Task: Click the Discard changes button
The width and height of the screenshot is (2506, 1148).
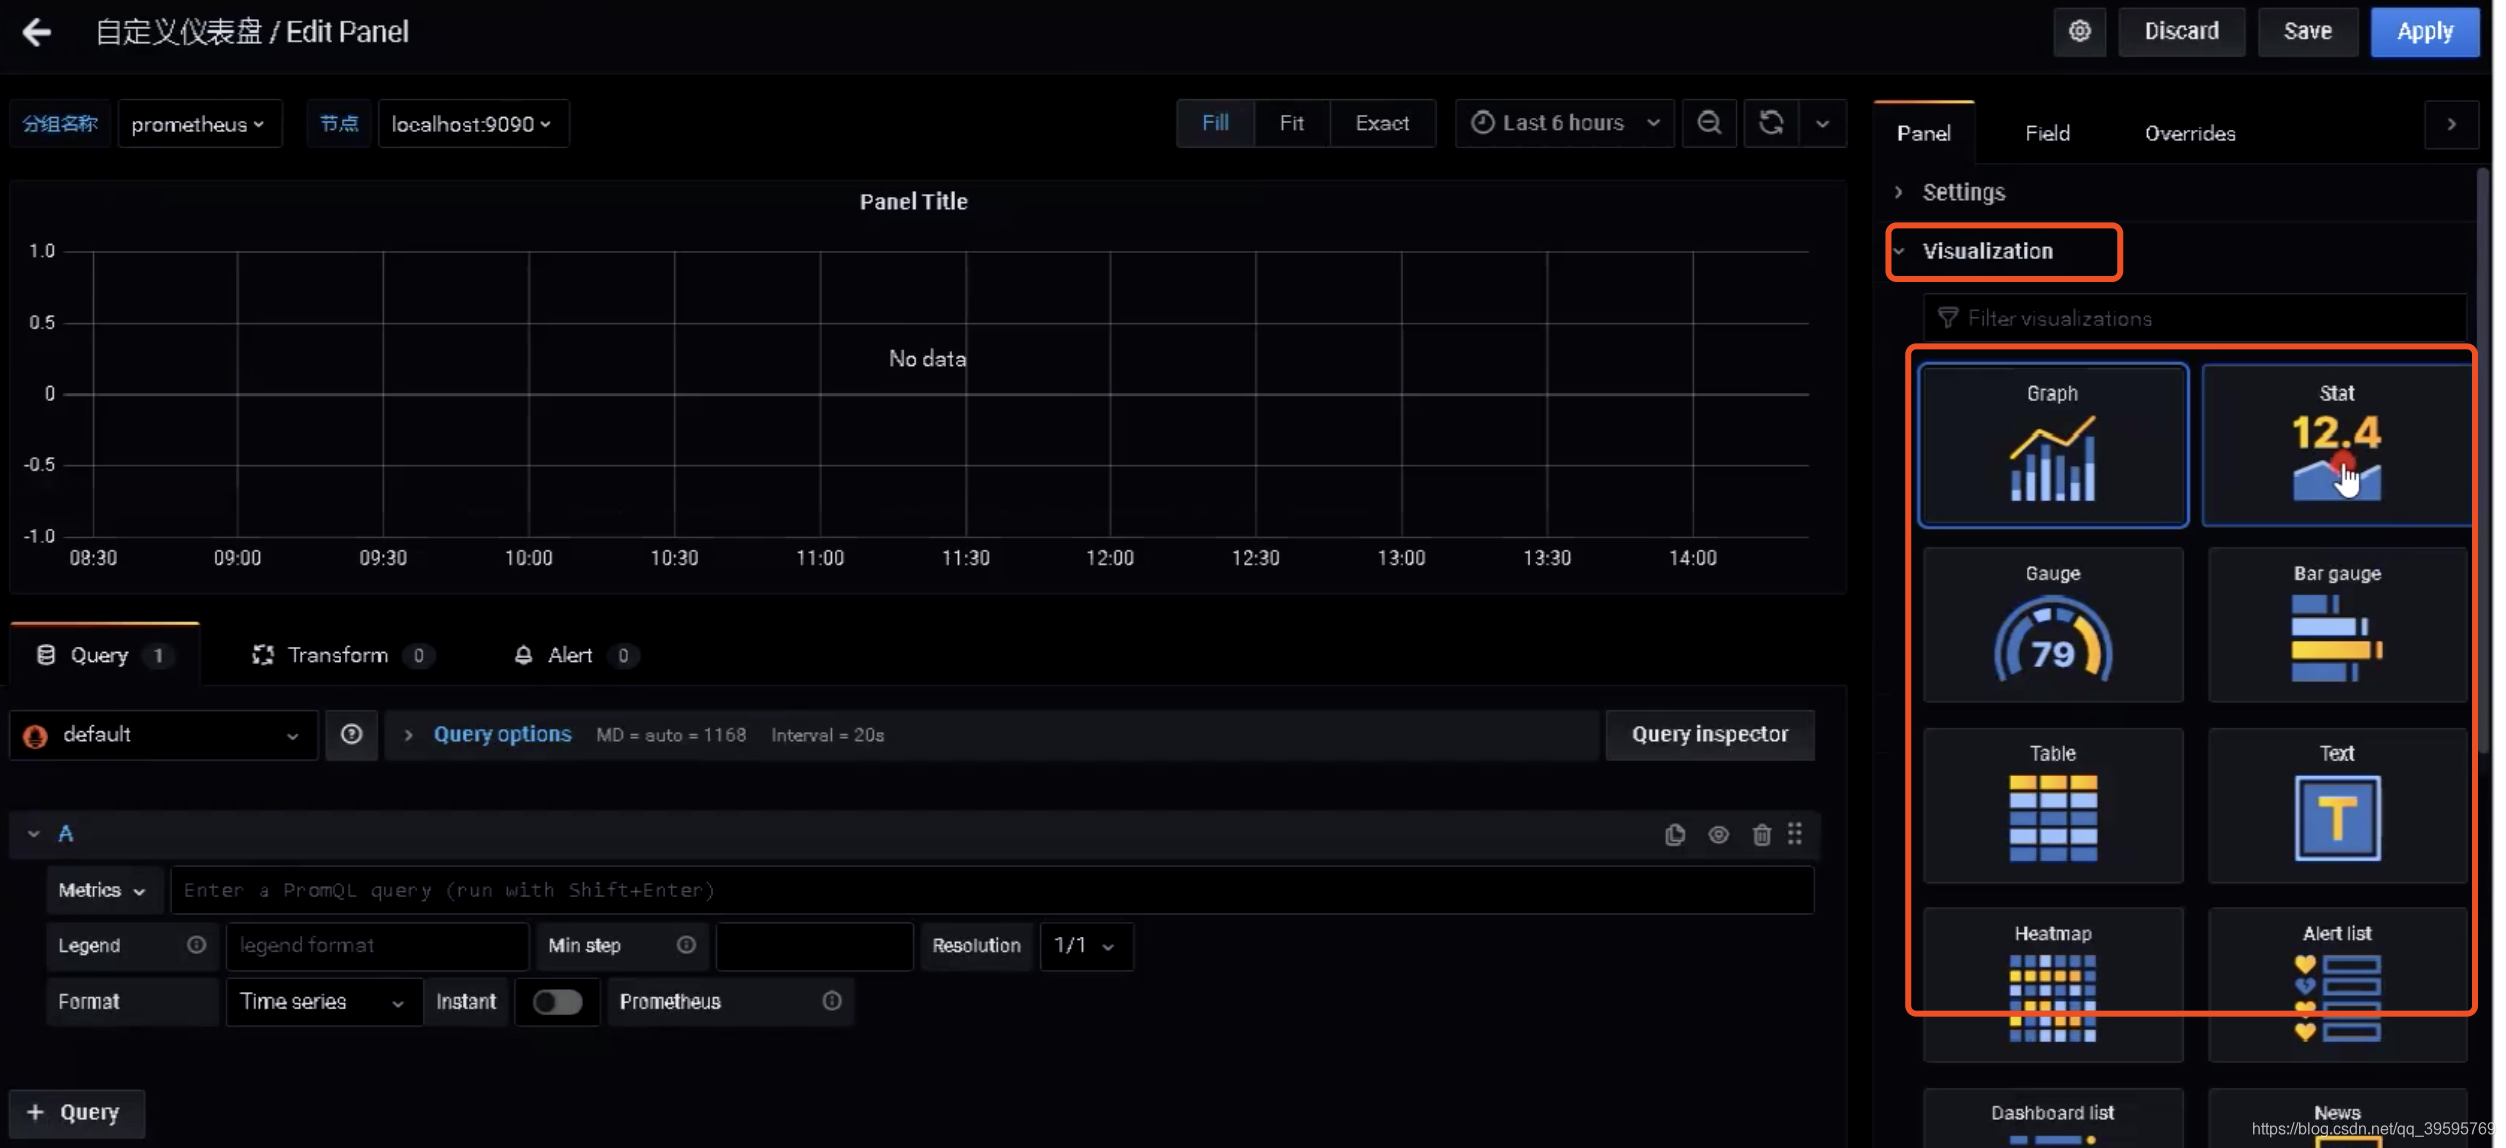Action: tap(2178, 30)
